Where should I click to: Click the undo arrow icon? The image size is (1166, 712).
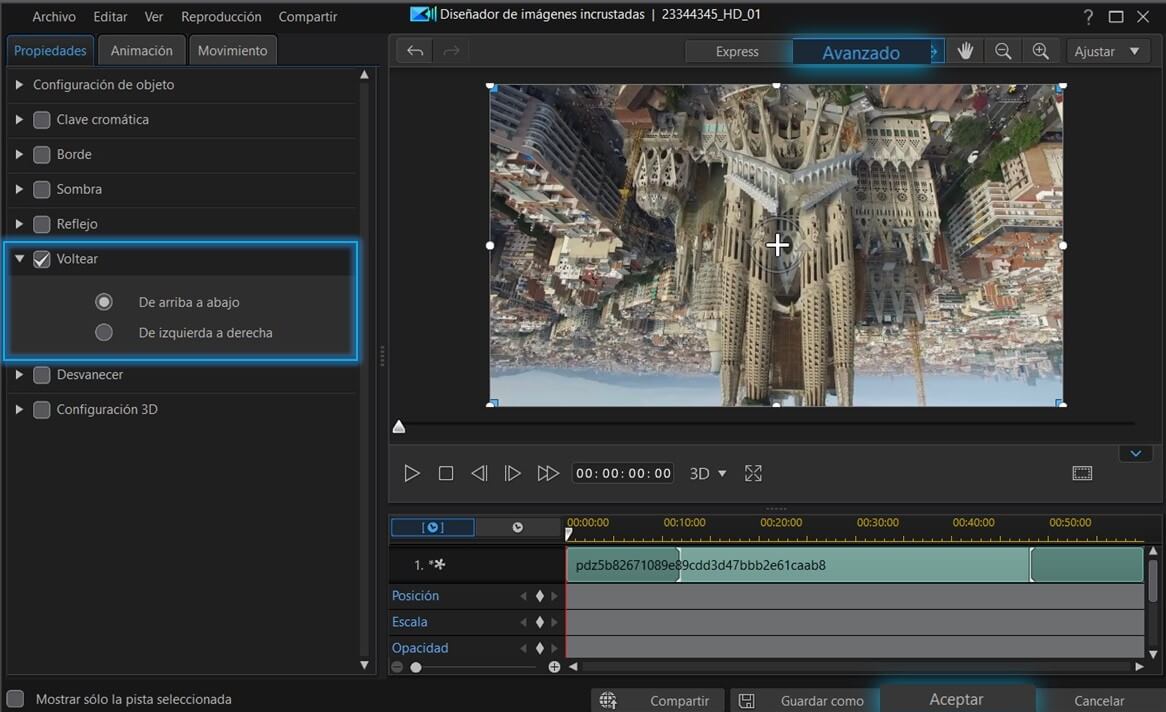pos(415,51)
